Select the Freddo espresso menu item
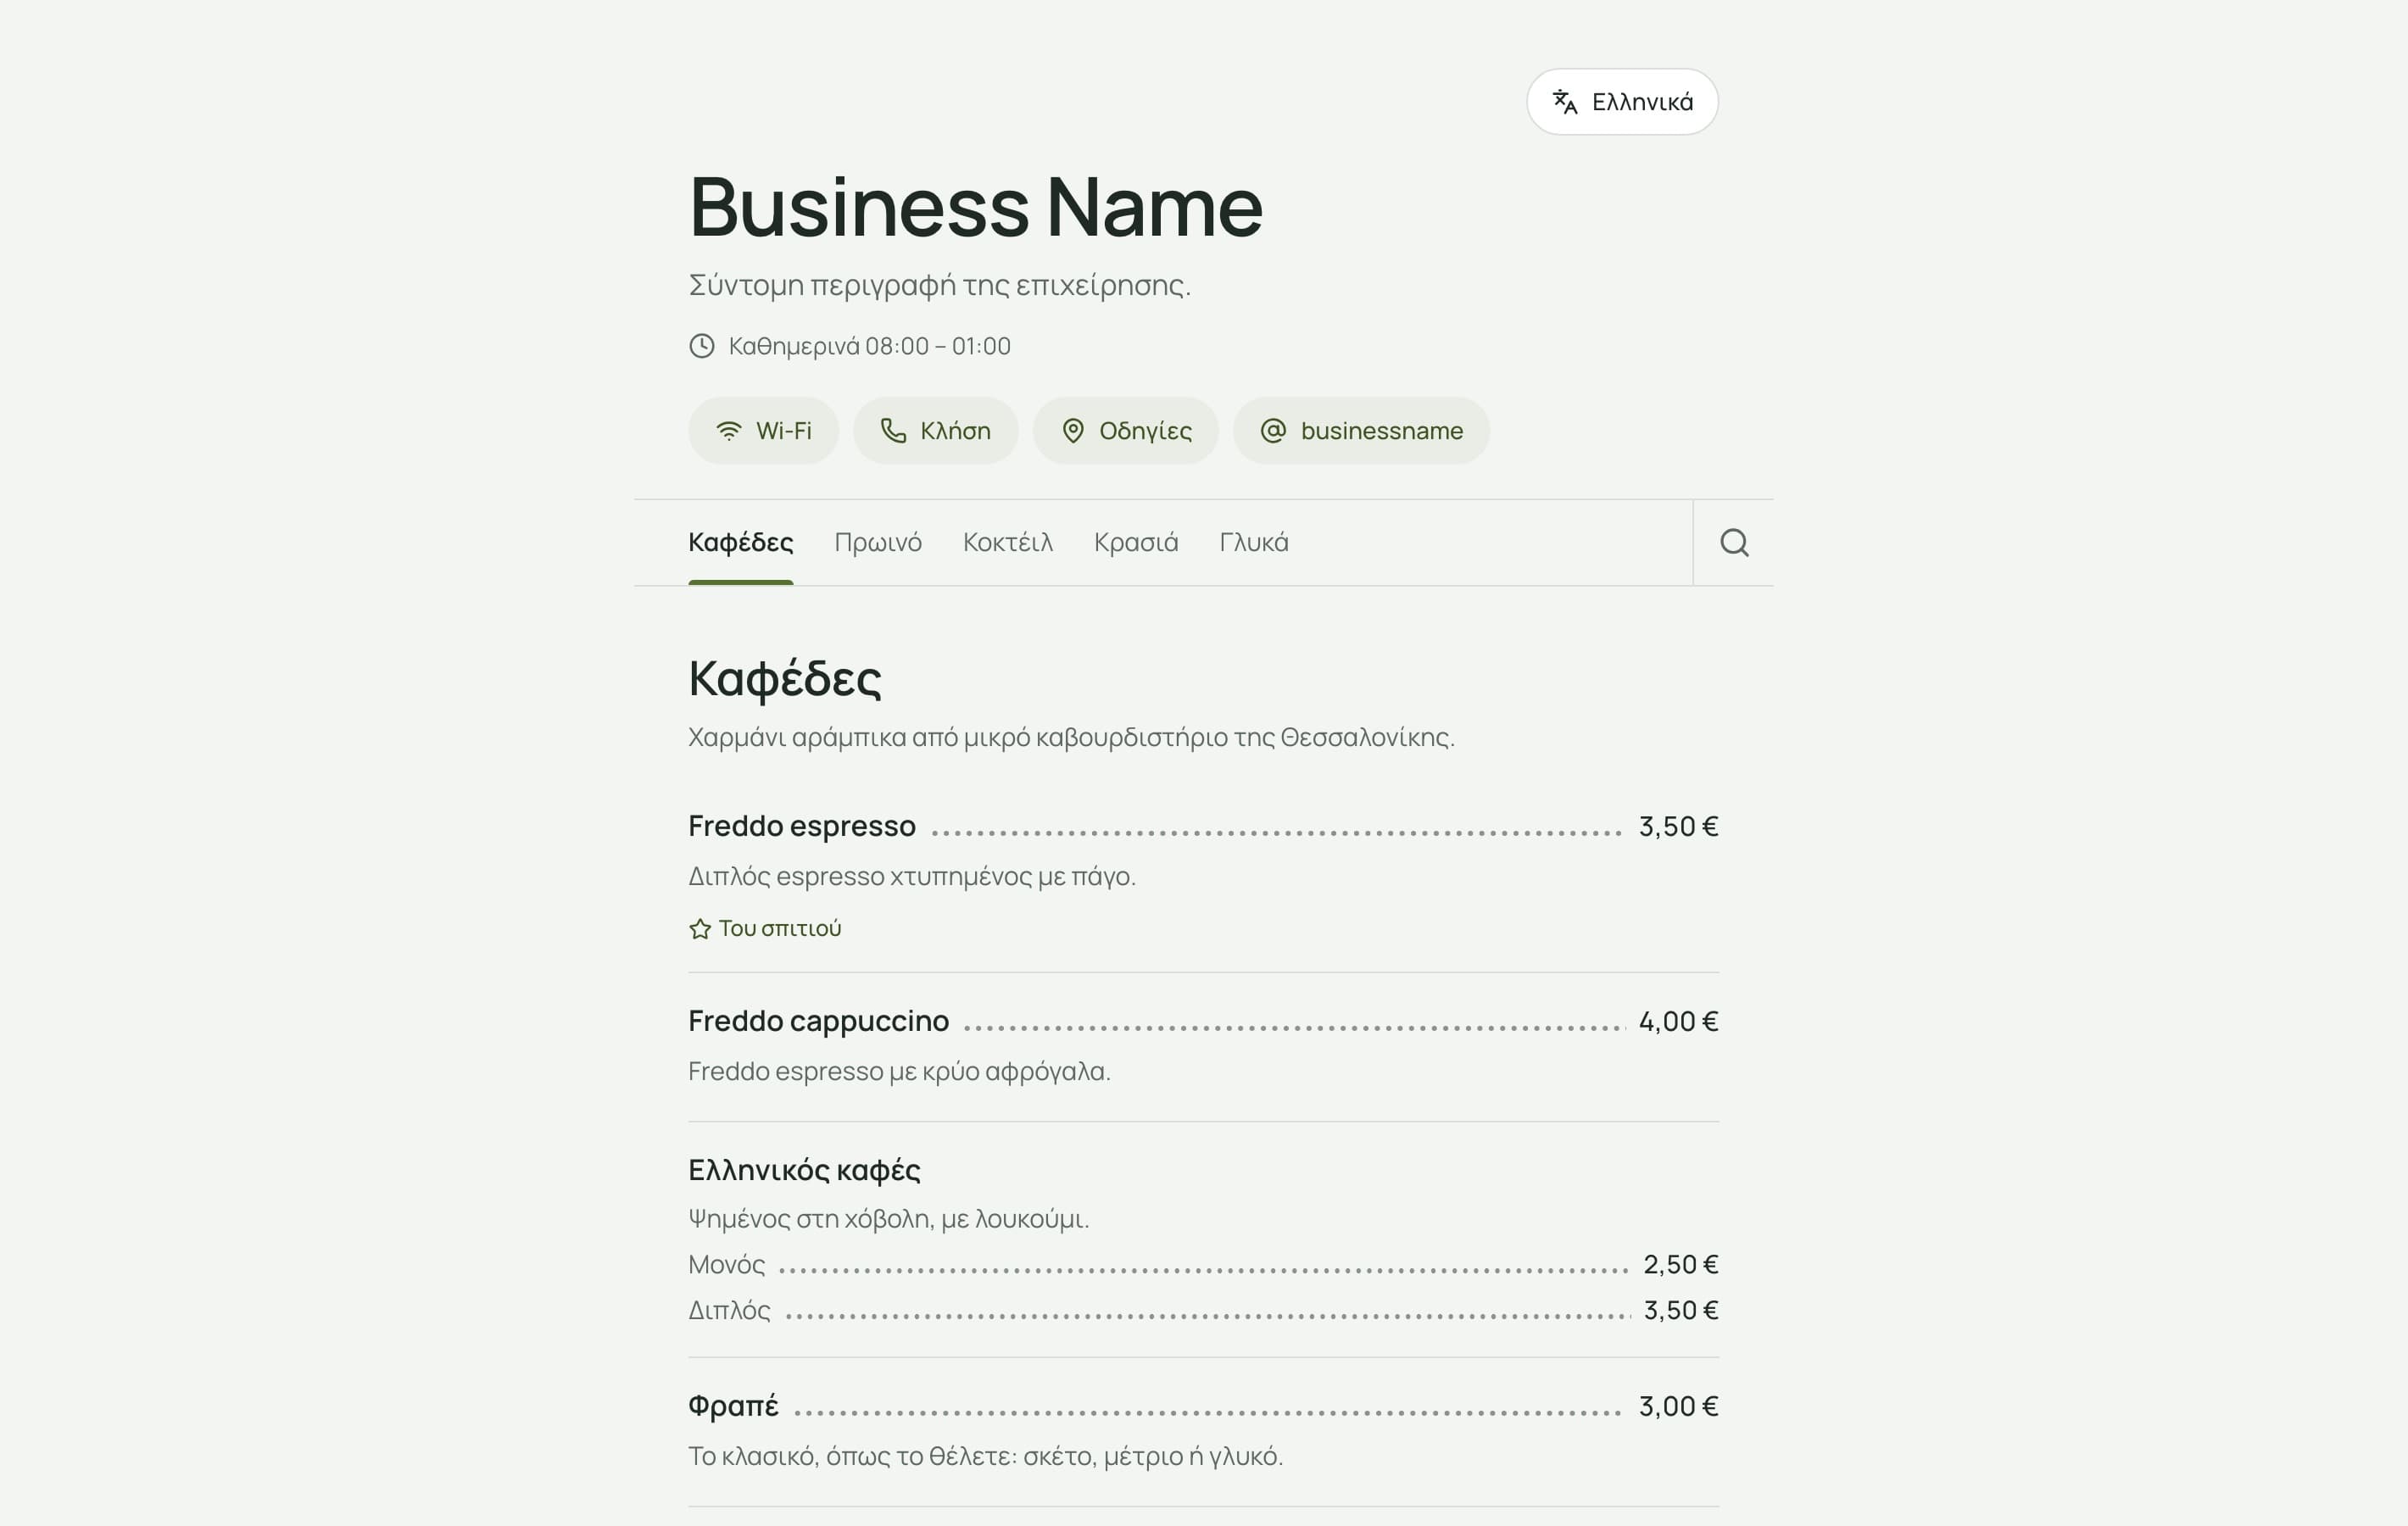The image size is (2408, 1526). click(1204, 875)
